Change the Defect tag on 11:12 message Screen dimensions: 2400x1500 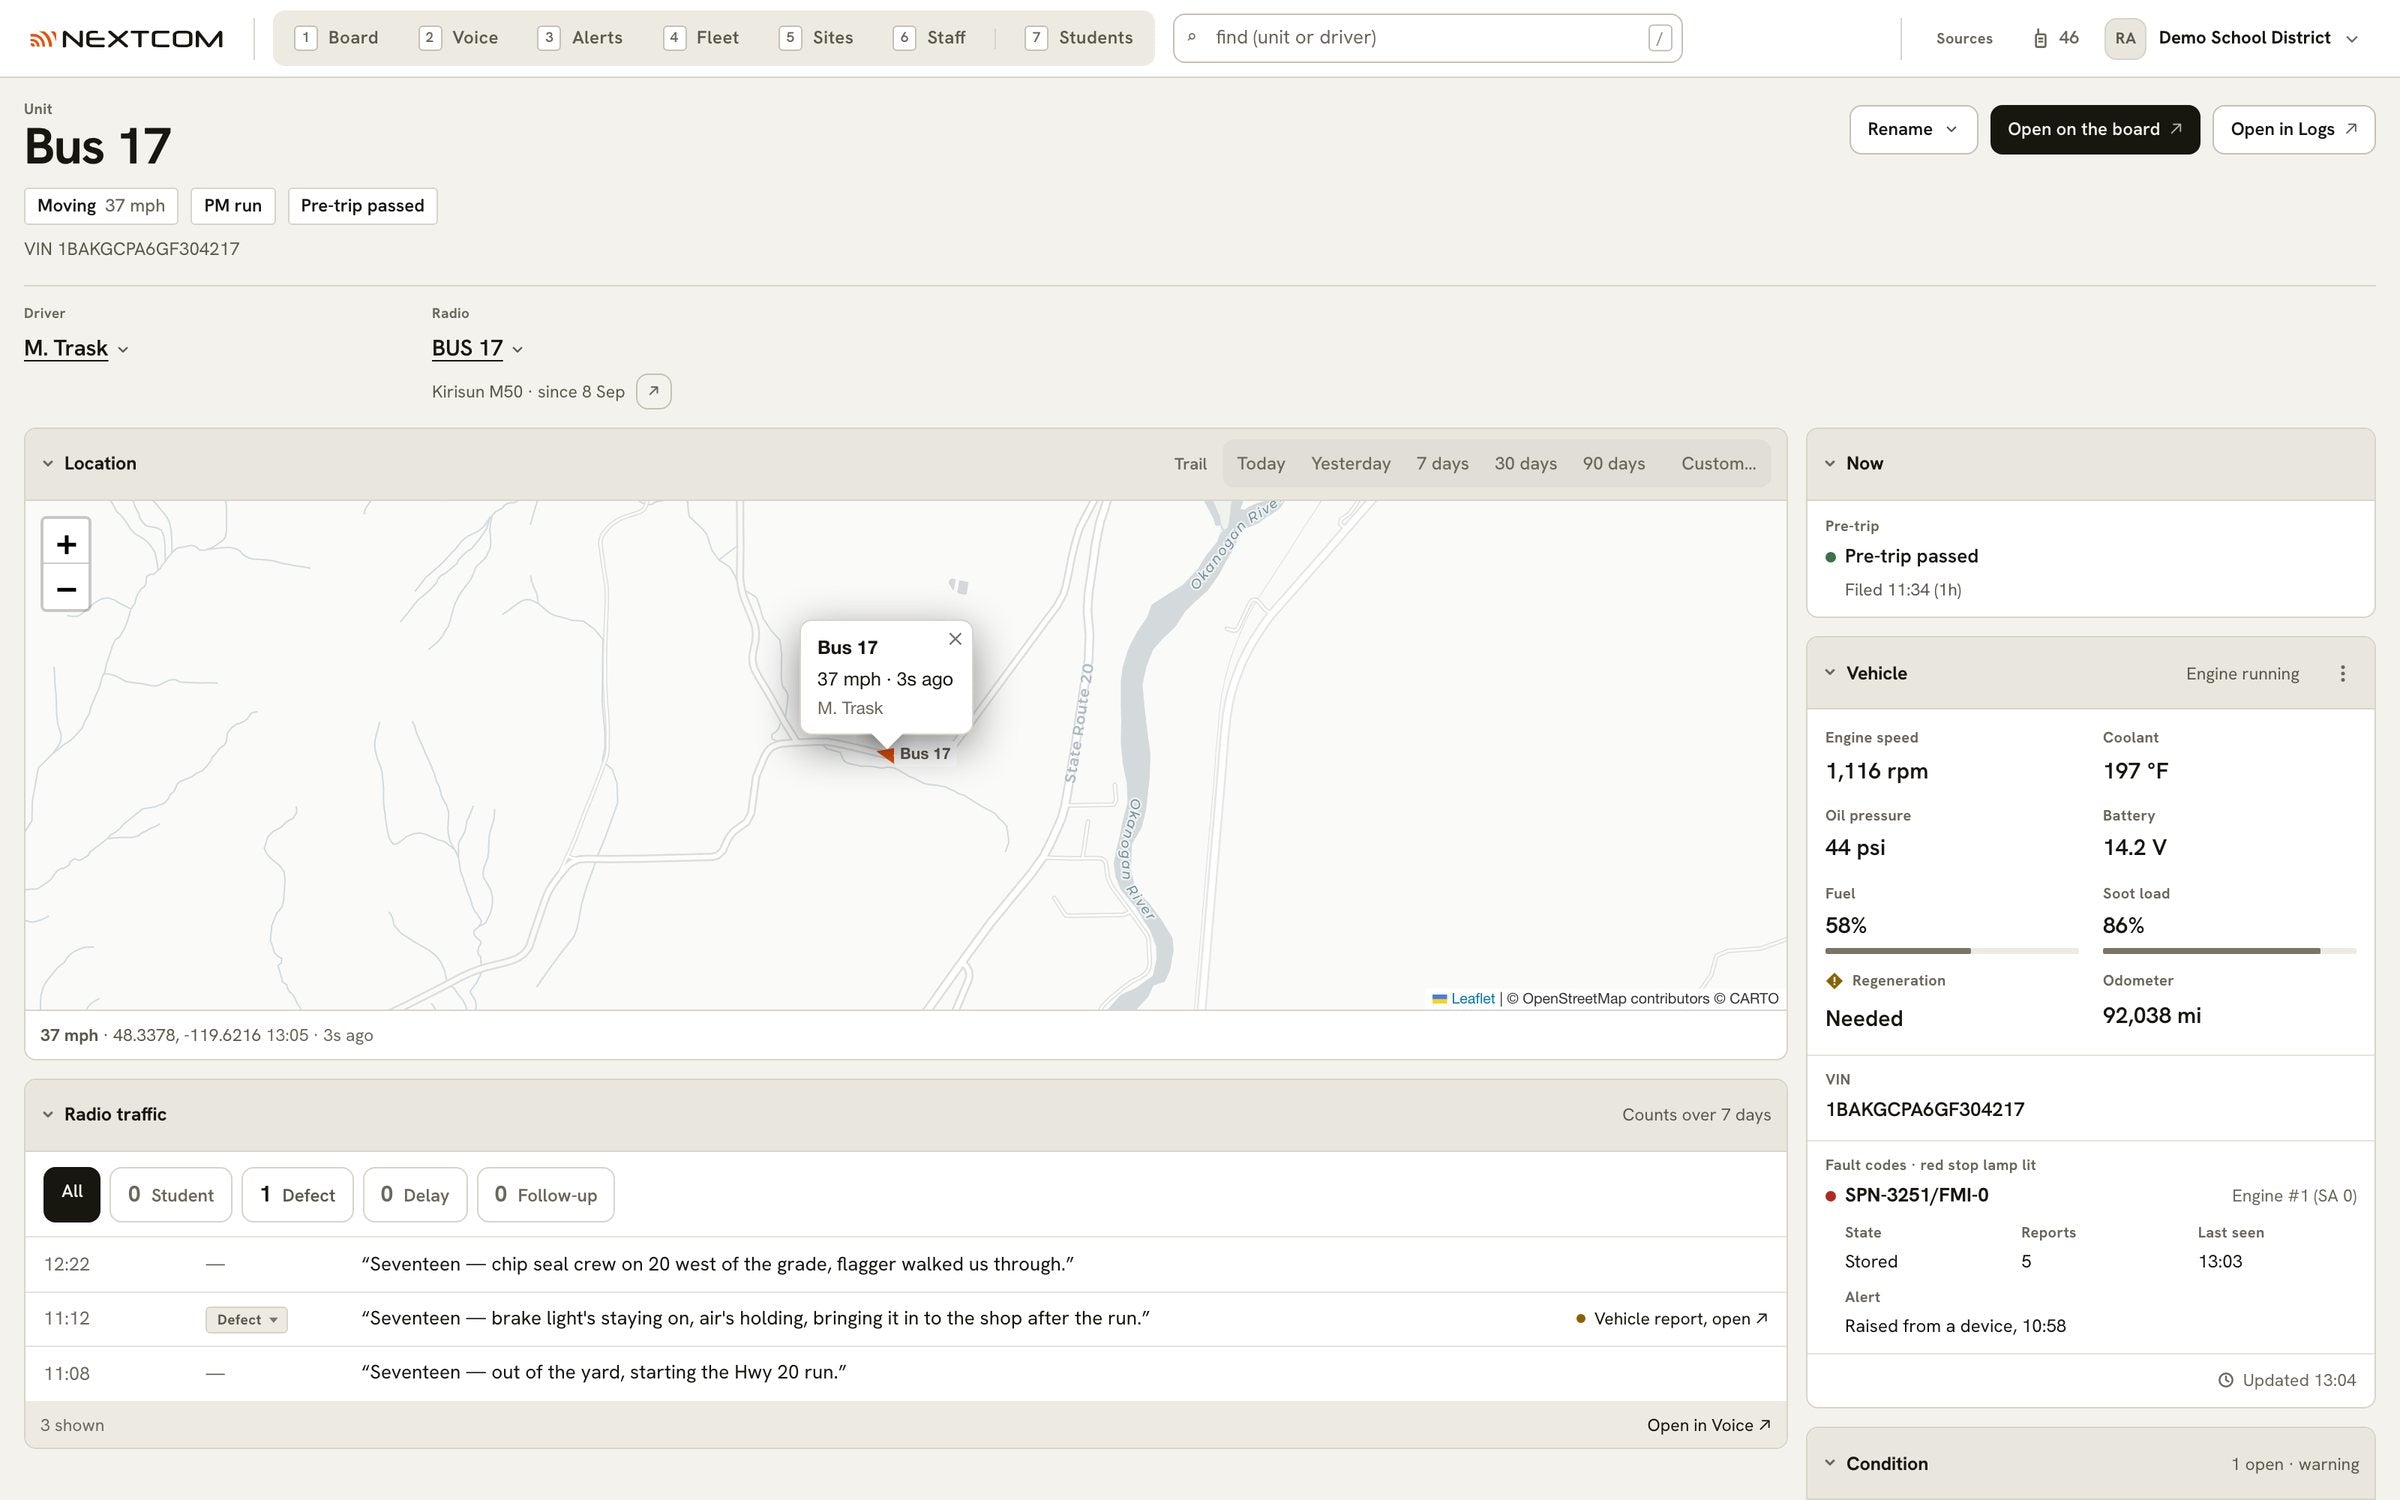pos(246,1319)
